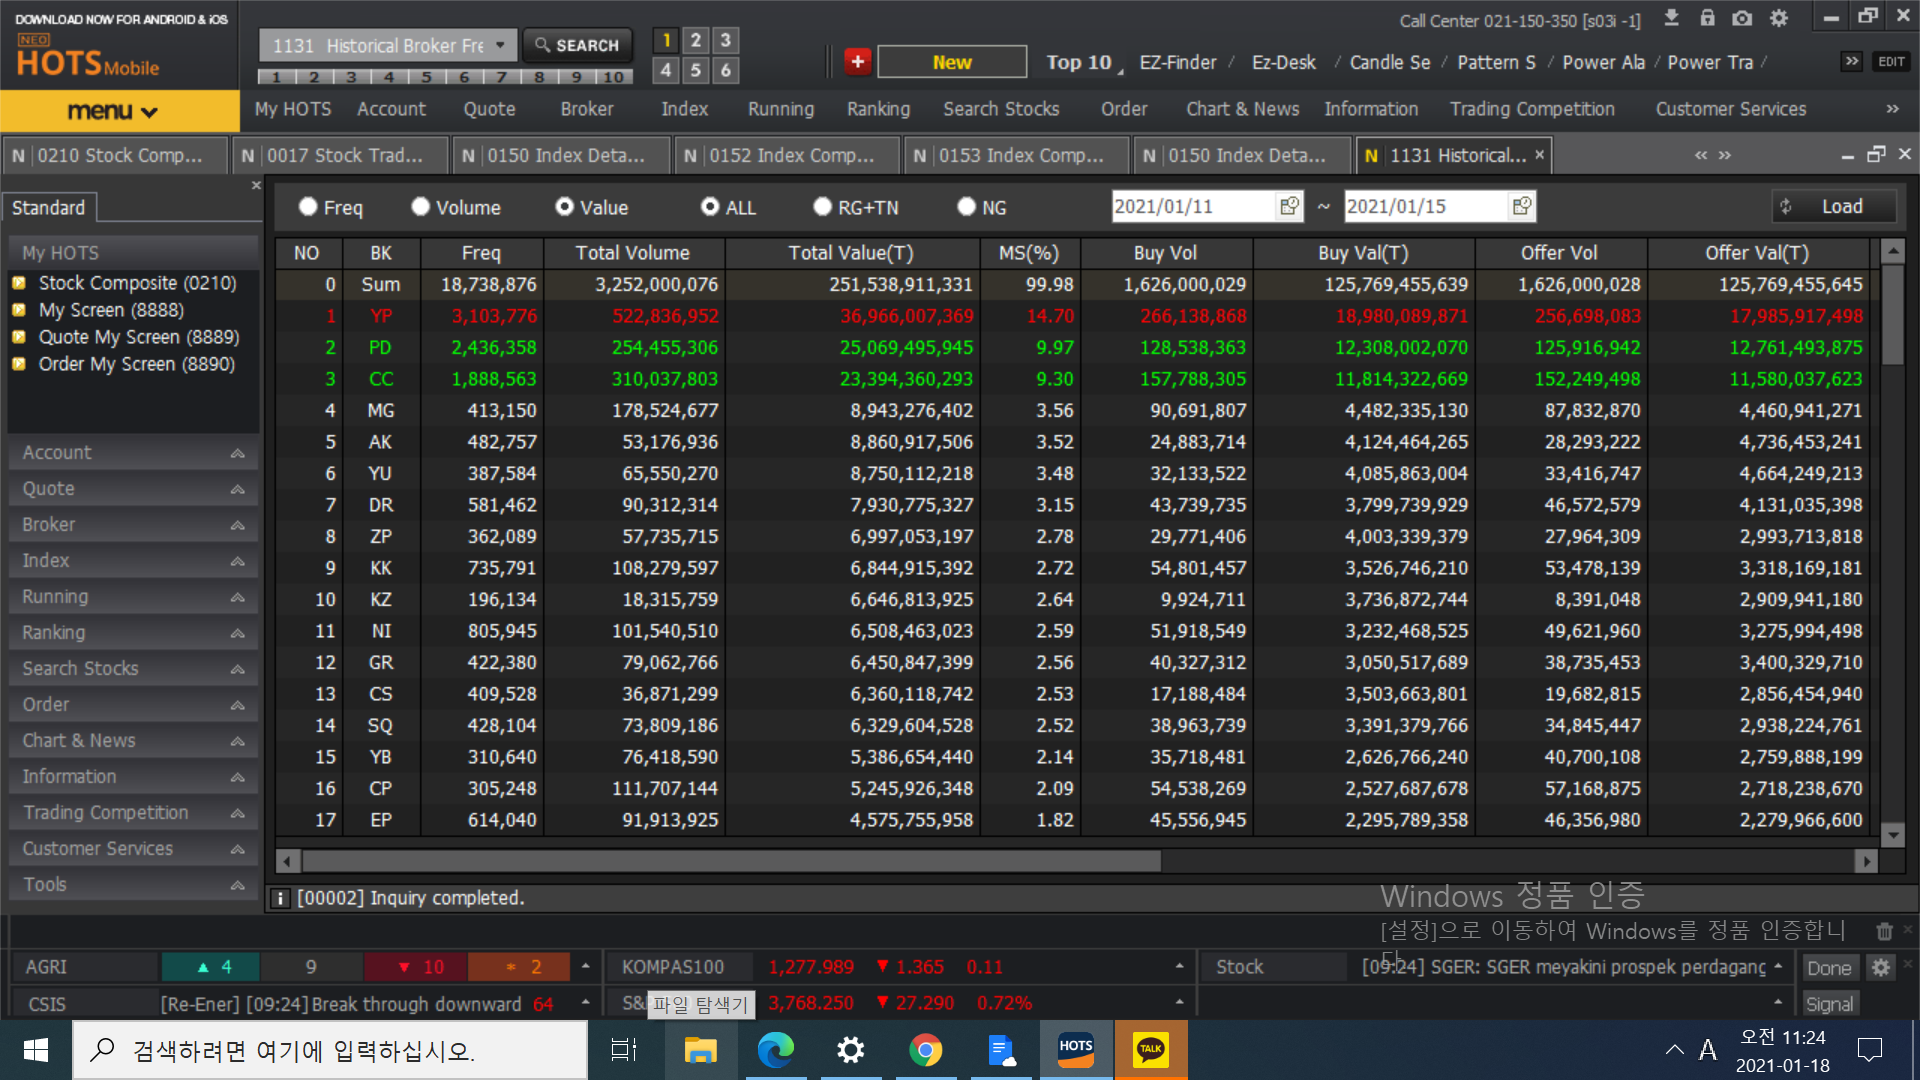1920x1080 pixels.
Task: Click the horizontal scrollbar thumb under the table
Action: click(x=731, y=861)
